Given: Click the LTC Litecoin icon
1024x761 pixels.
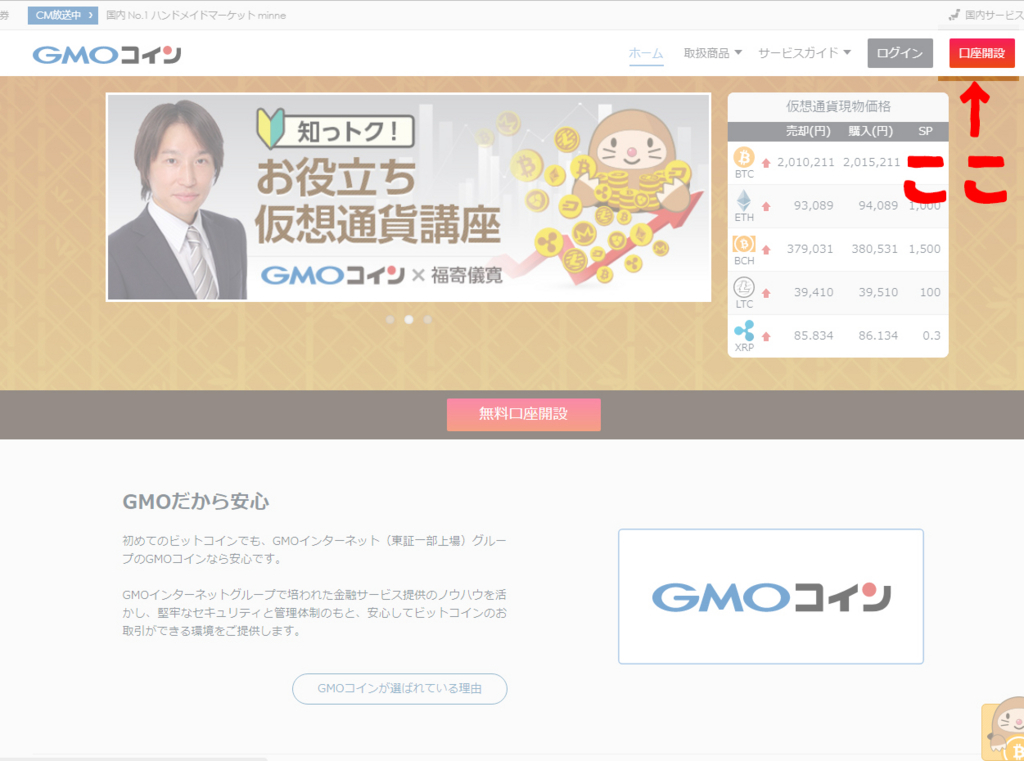Looking at the screenshot, I should (x=744, y=287).
